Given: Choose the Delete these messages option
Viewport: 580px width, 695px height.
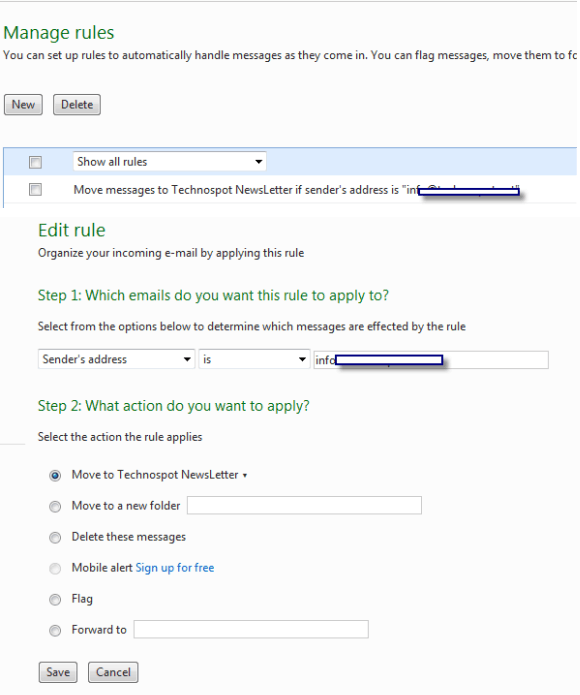Looking at the screenshot, I should (x=55, y=538).
